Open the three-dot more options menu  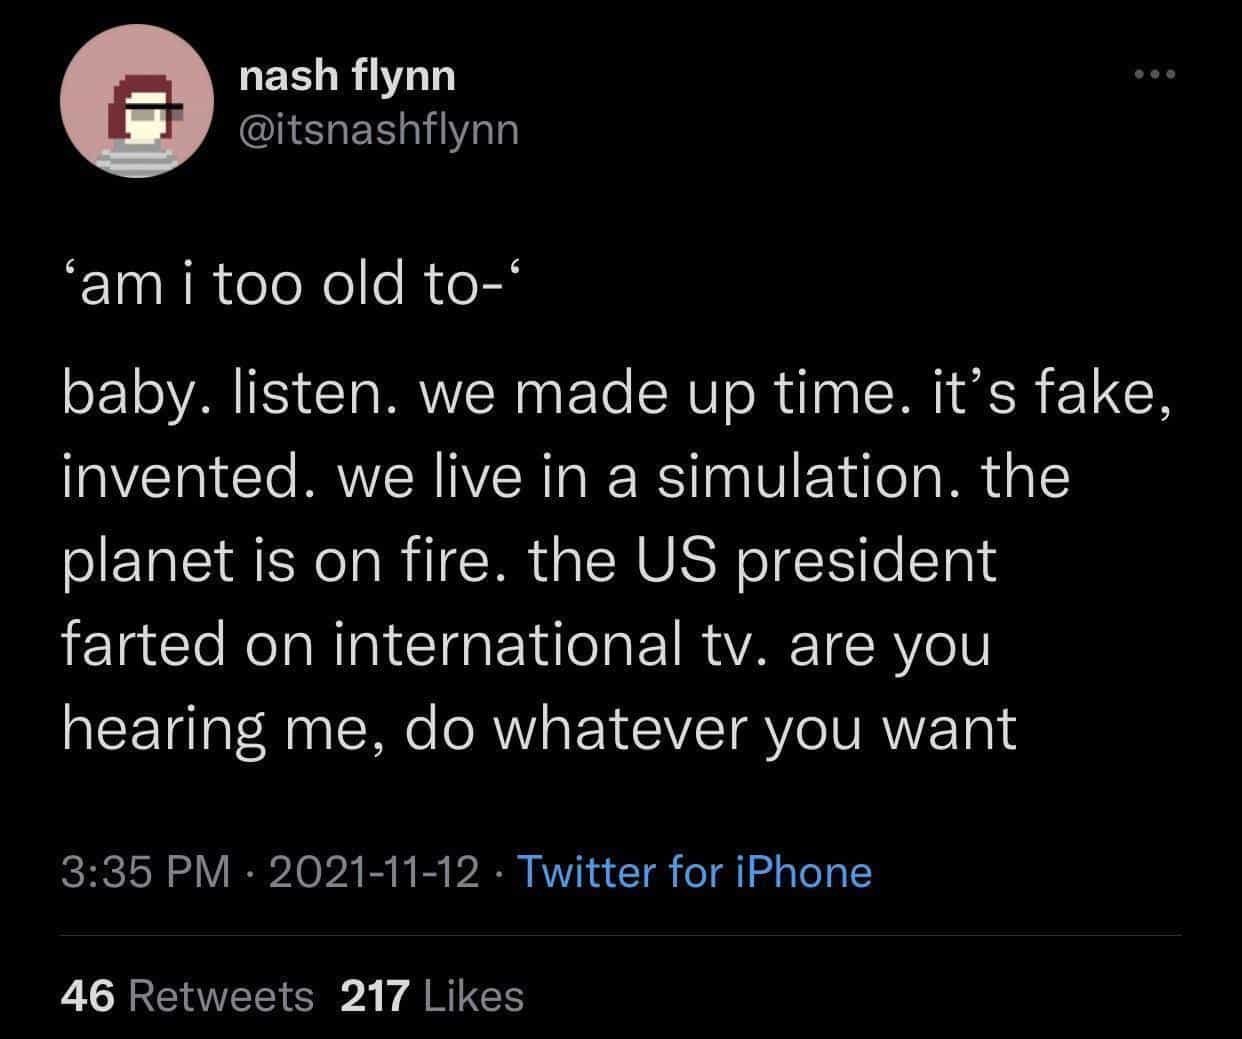pyautogui.click(x=1158, y=75)
